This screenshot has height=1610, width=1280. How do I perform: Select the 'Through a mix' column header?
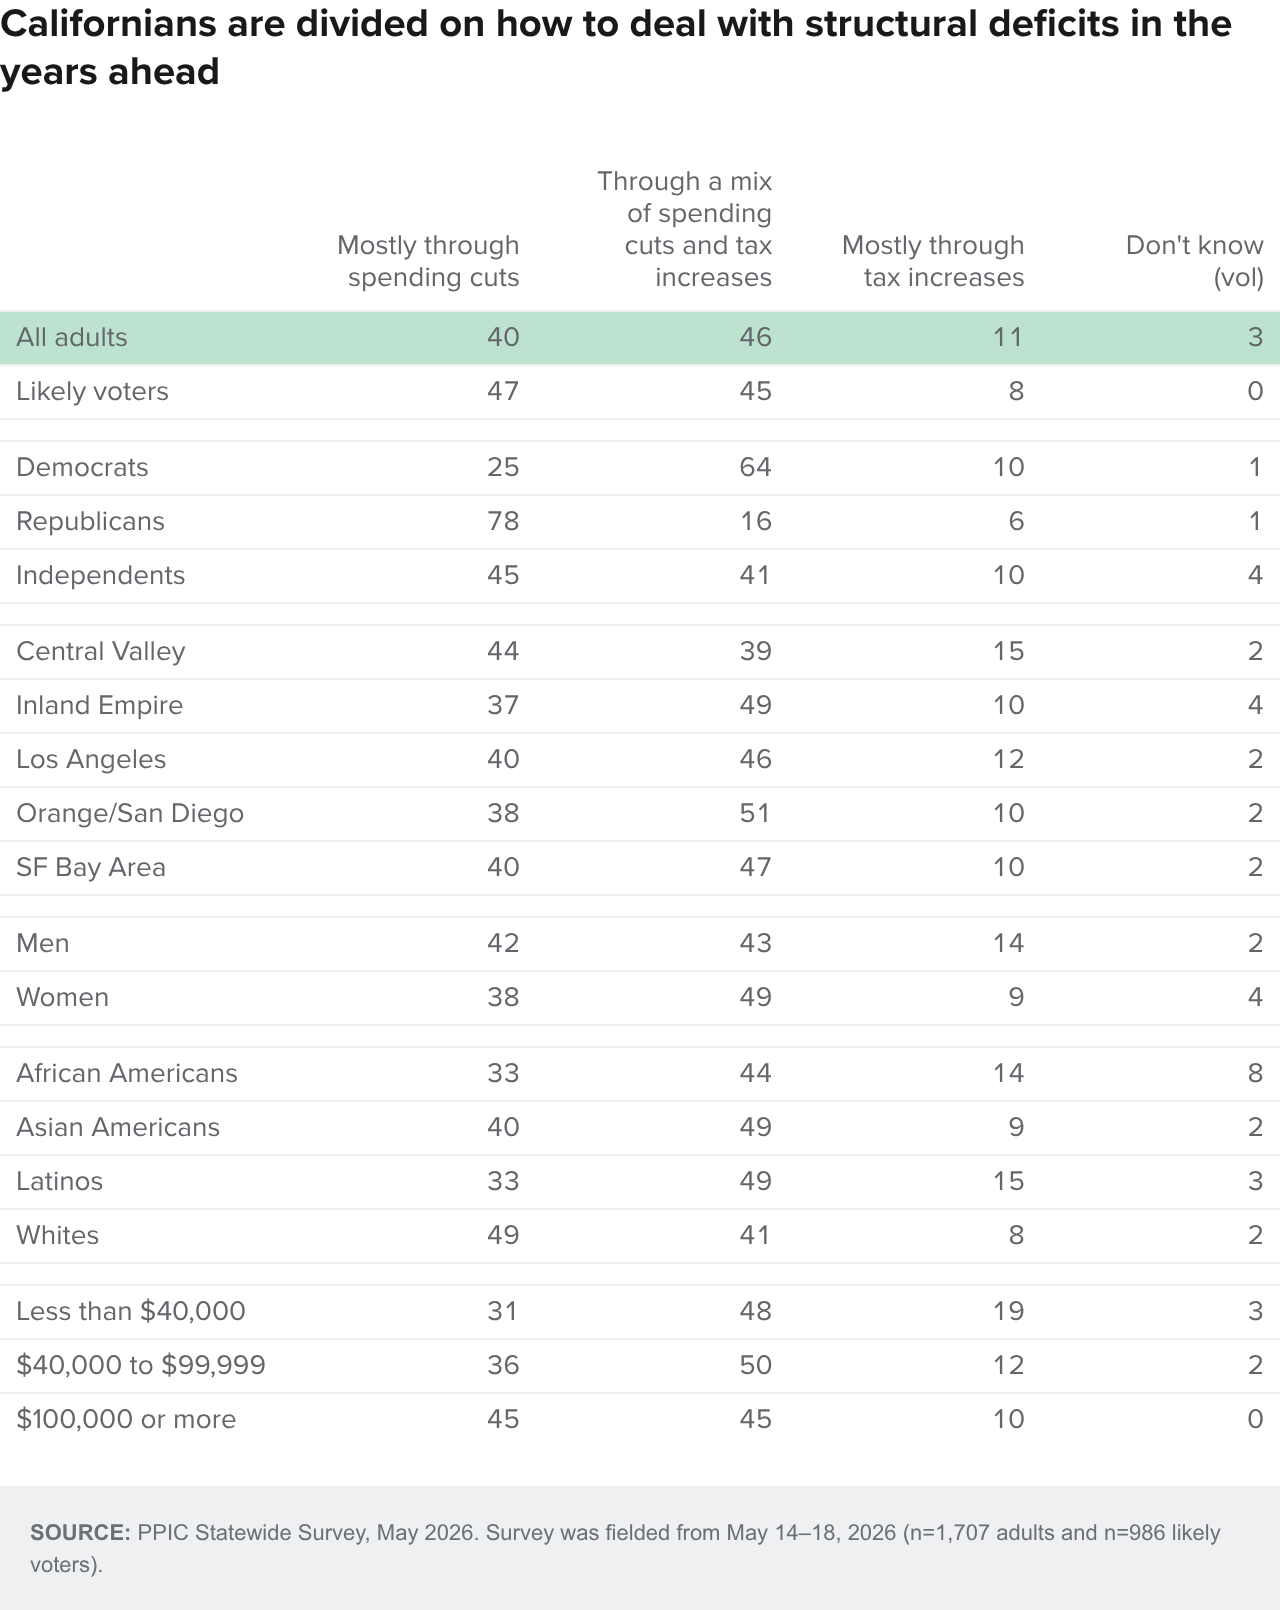tap(685, 229)
